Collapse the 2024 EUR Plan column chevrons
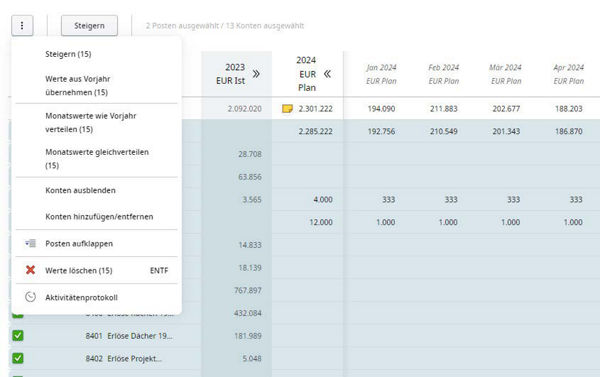 tap(327, 74)
